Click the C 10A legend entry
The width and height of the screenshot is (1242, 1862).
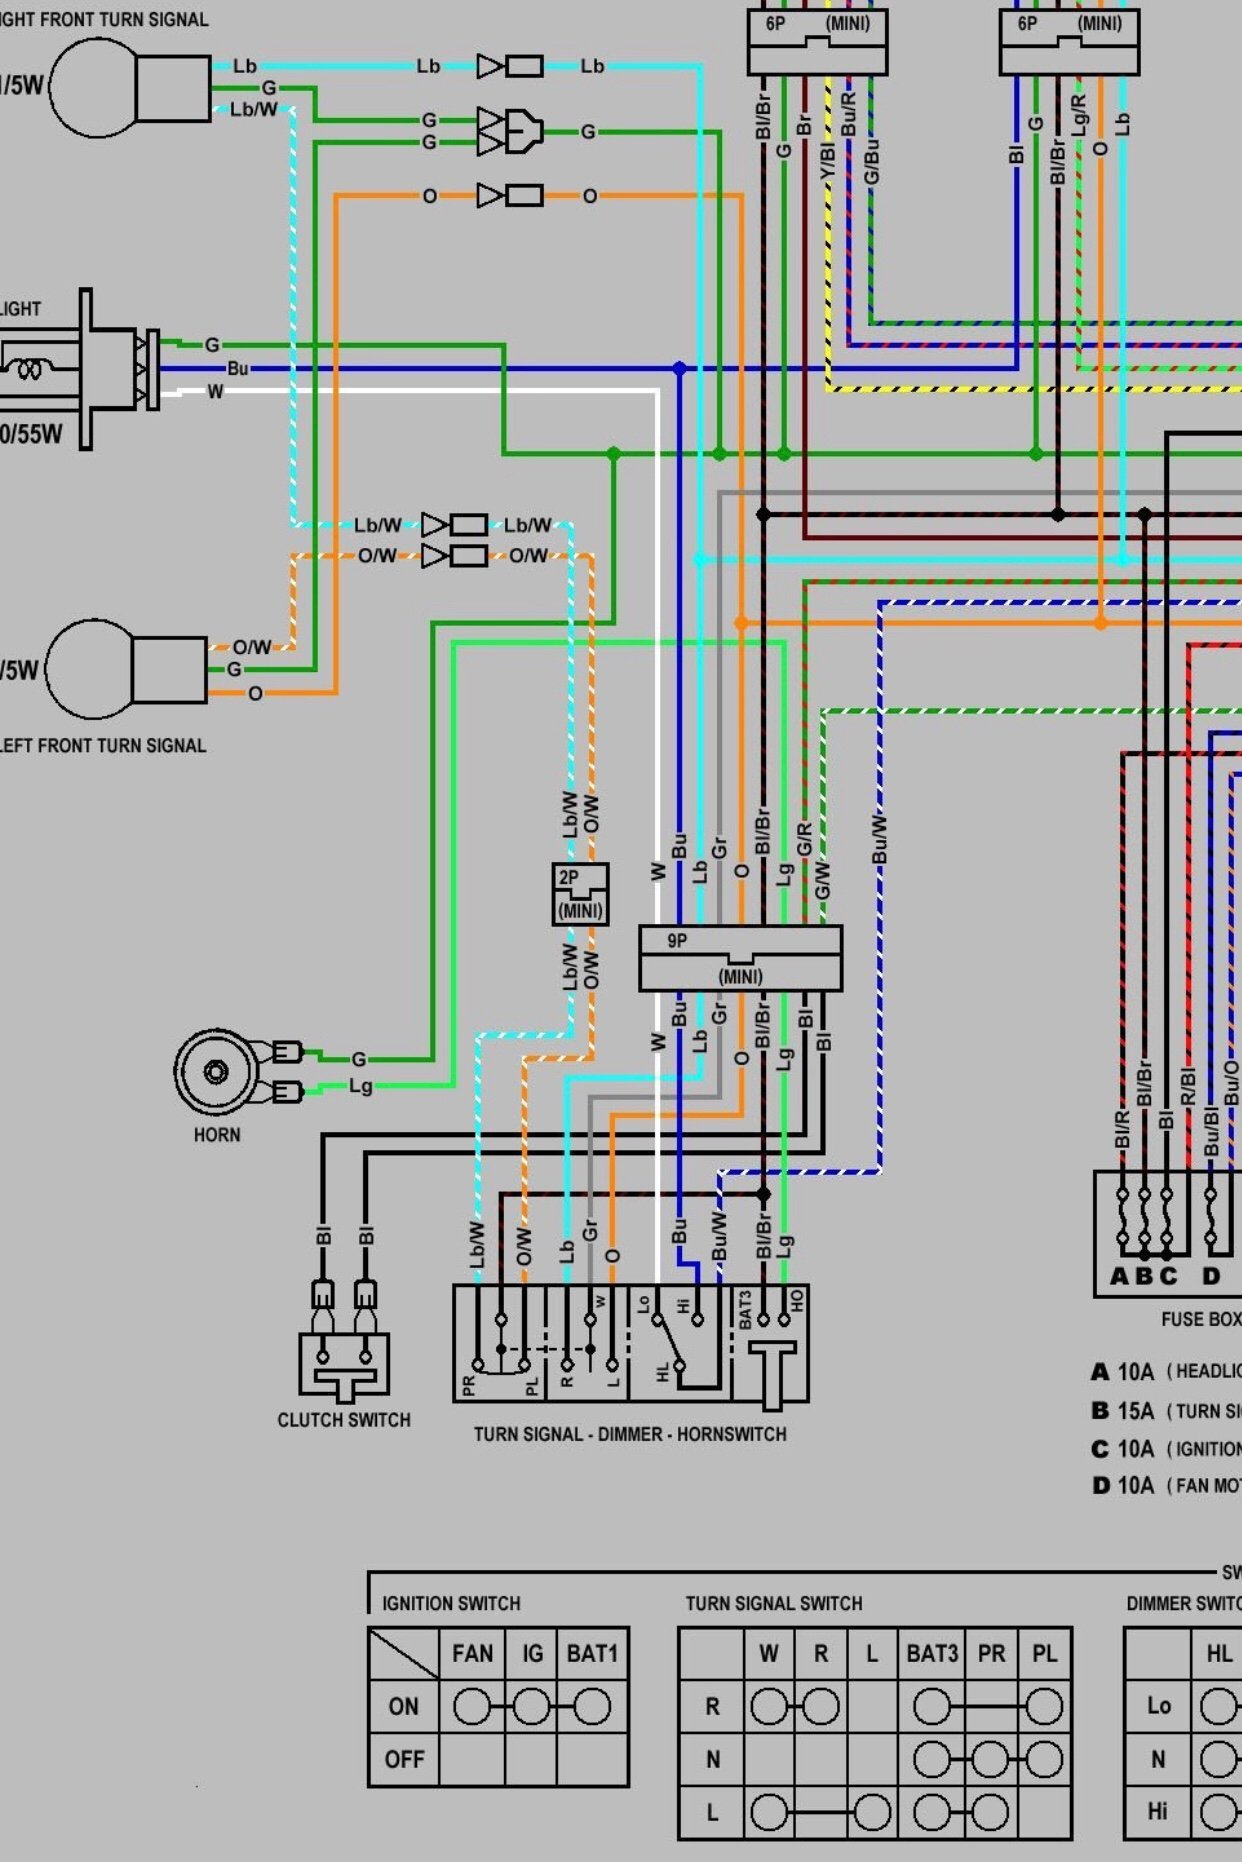tap(1166, 1449)
